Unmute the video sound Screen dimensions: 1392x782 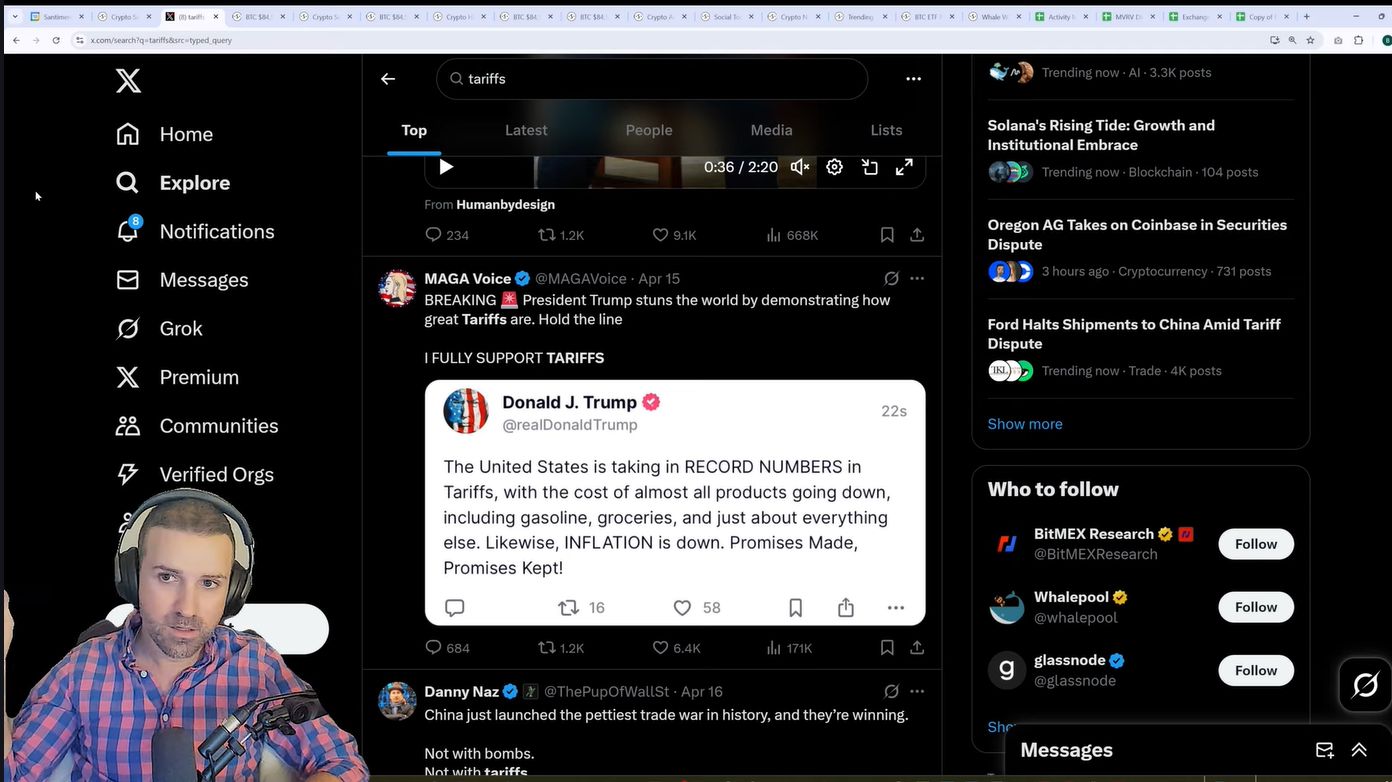click(800, 167)
